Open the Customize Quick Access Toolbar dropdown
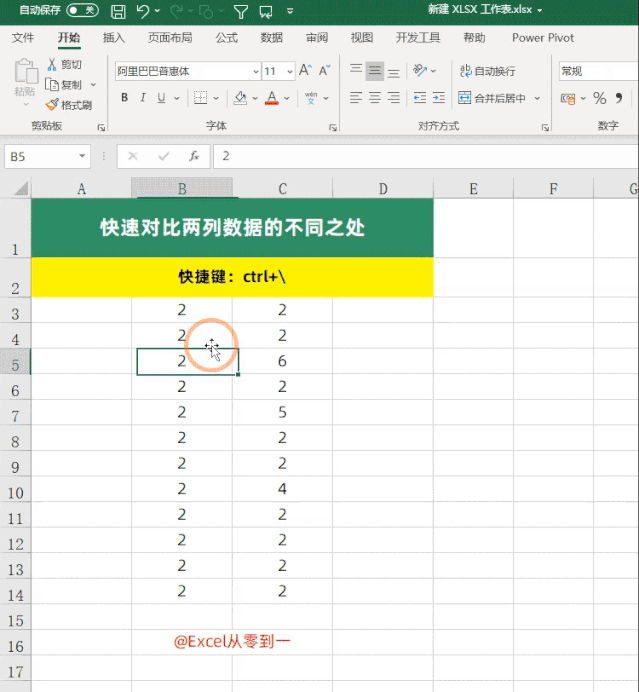Screen dimensions: 639x692 click(290, 11)
